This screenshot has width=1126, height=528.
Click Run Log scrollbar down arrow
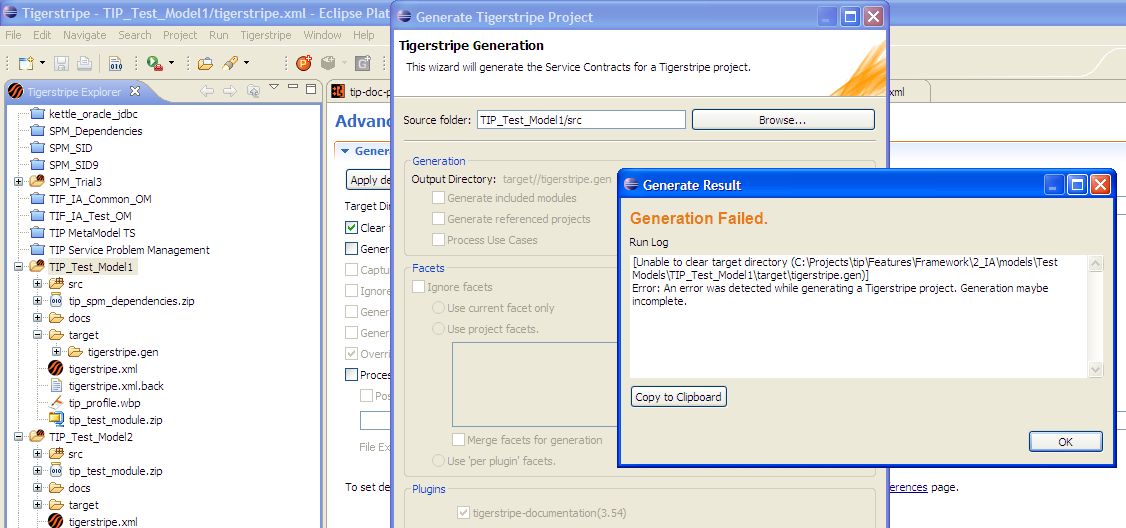(x=1096, y=369)
